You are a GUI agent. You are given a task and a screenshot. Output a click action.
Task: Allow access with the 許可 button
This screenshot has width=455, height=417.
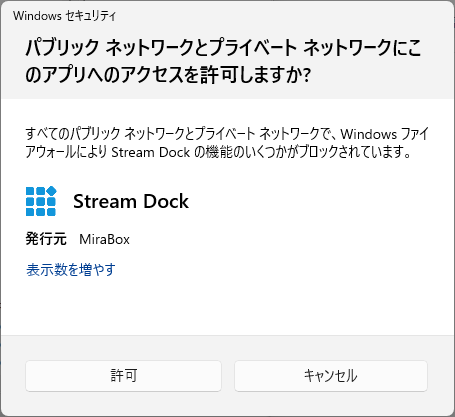coord(123,376)
